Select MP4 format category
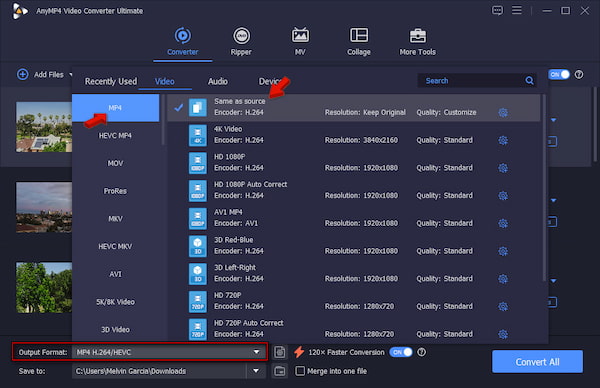600x388 pixels. tap(116, 108)
